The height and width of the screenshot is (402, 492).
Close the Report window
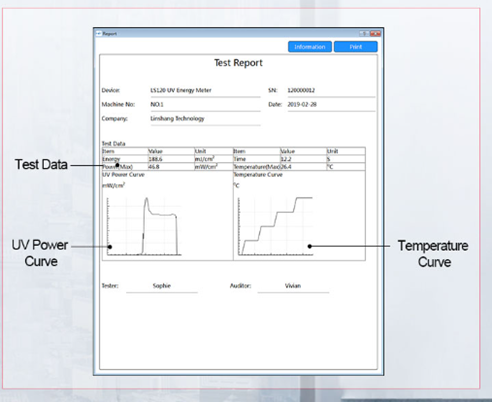(x=375, y=33)
